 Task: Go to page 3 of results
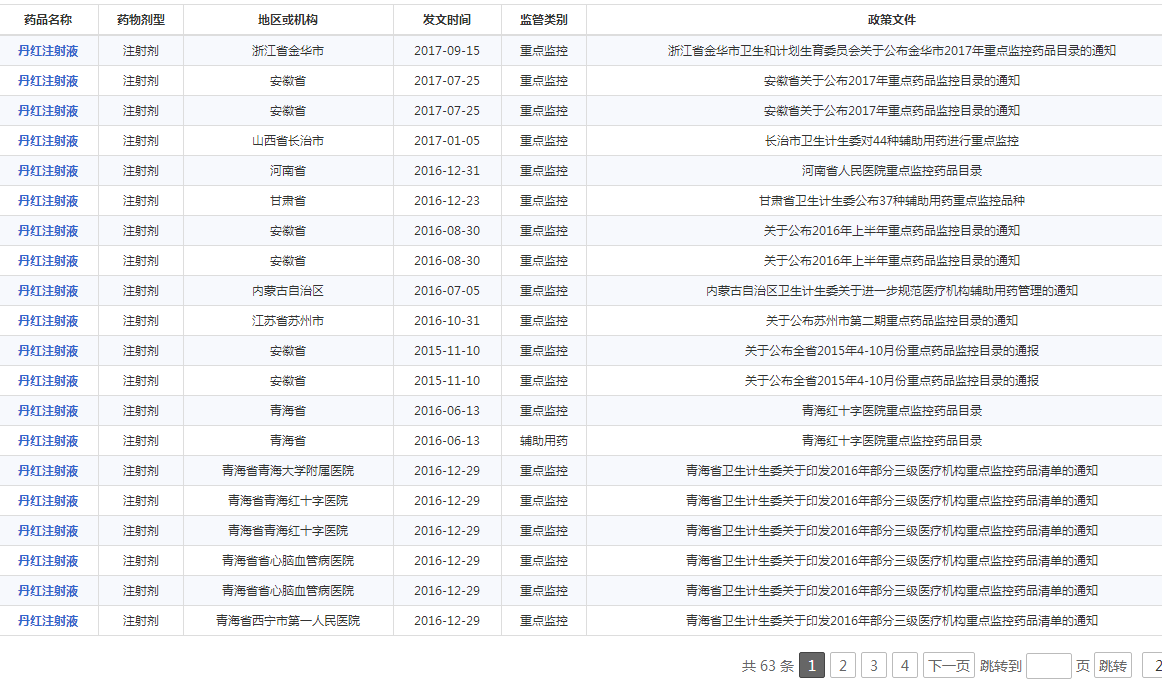click(874, 666)
